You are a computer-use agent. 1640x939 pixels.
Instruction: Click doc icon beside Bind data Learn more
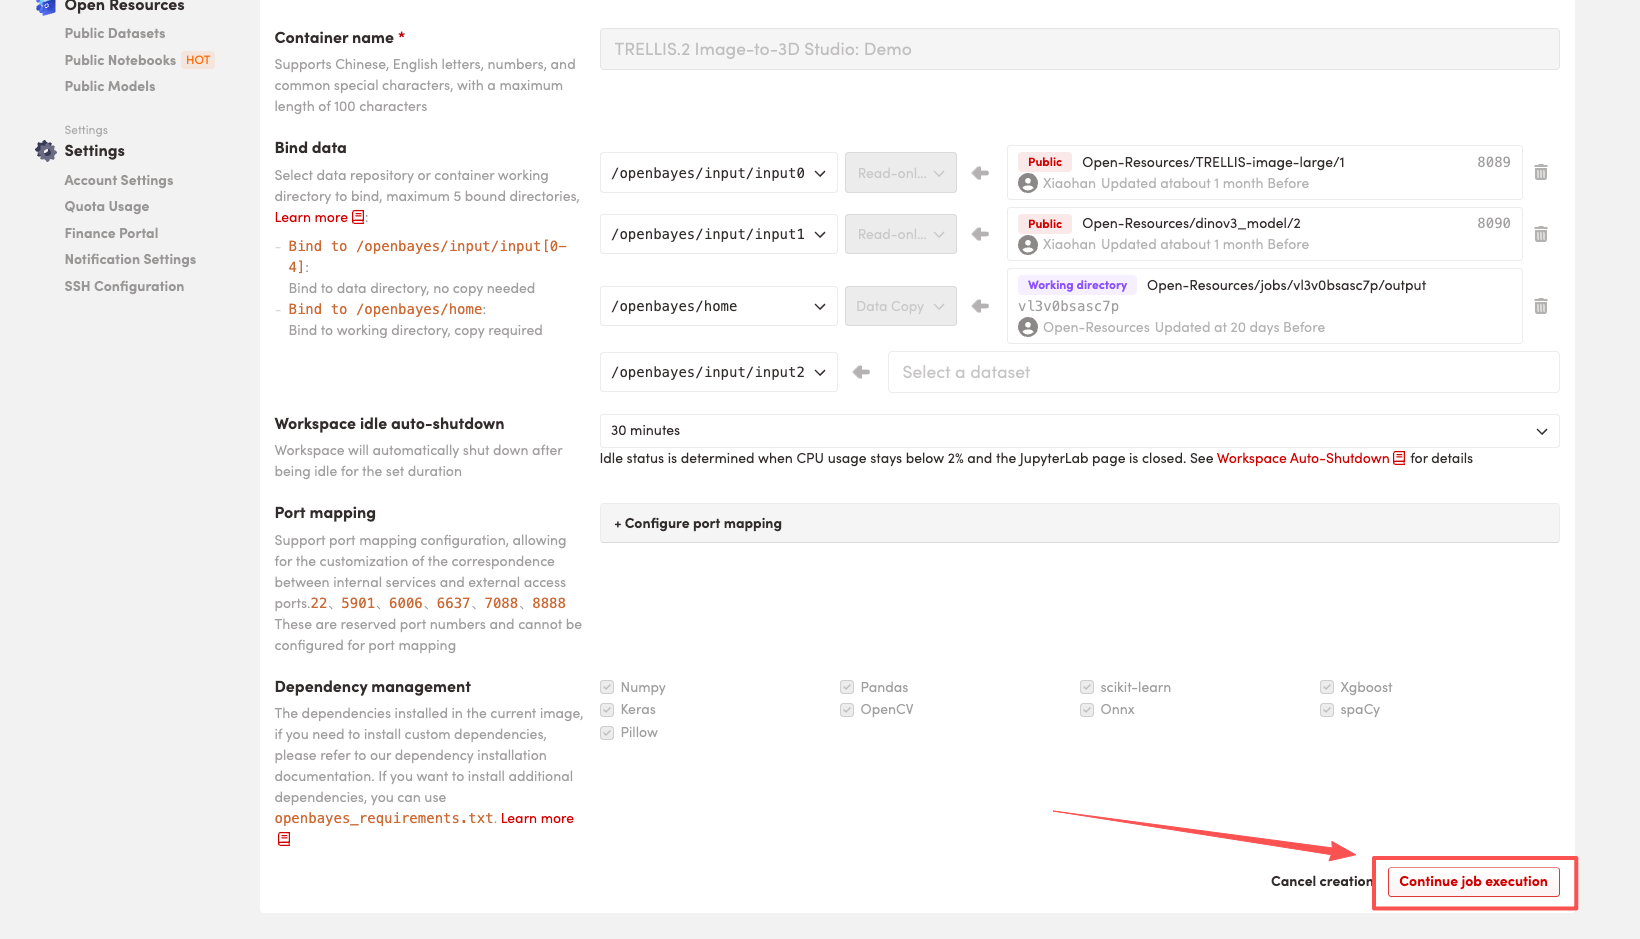point(358,217)
